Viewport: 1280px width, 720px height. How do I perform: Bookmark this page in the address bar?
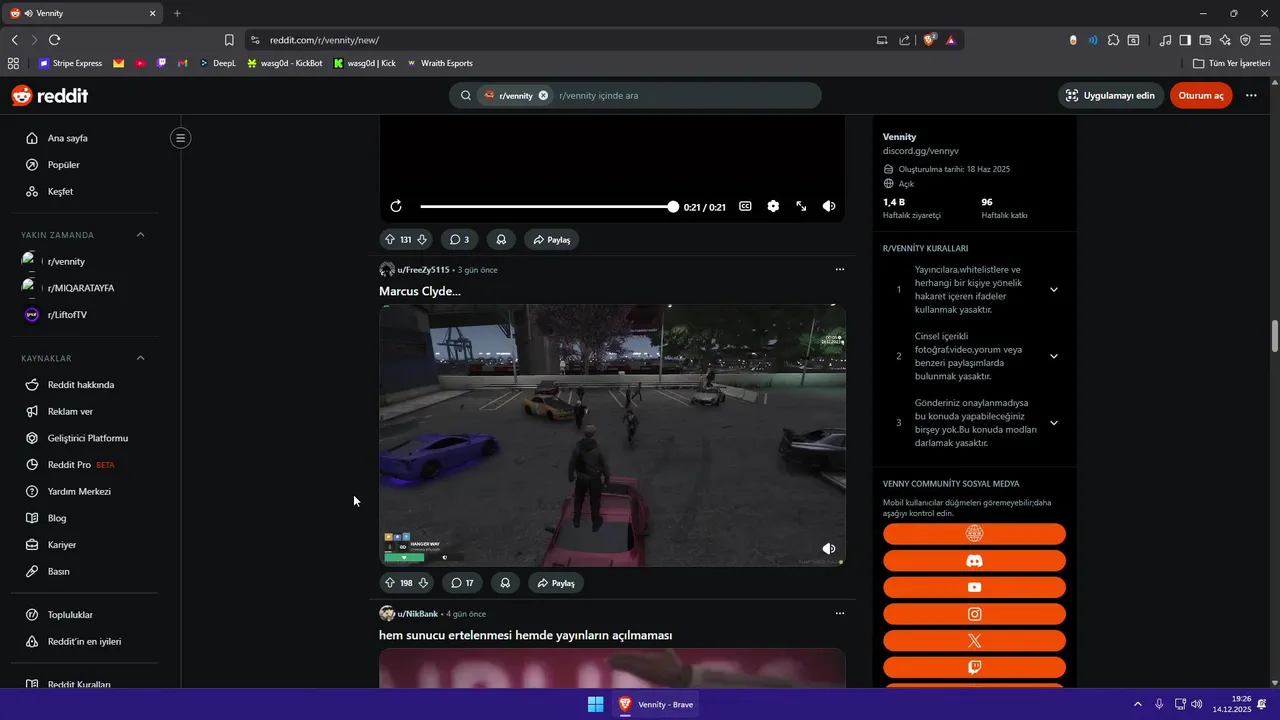[x=229, y=40]
